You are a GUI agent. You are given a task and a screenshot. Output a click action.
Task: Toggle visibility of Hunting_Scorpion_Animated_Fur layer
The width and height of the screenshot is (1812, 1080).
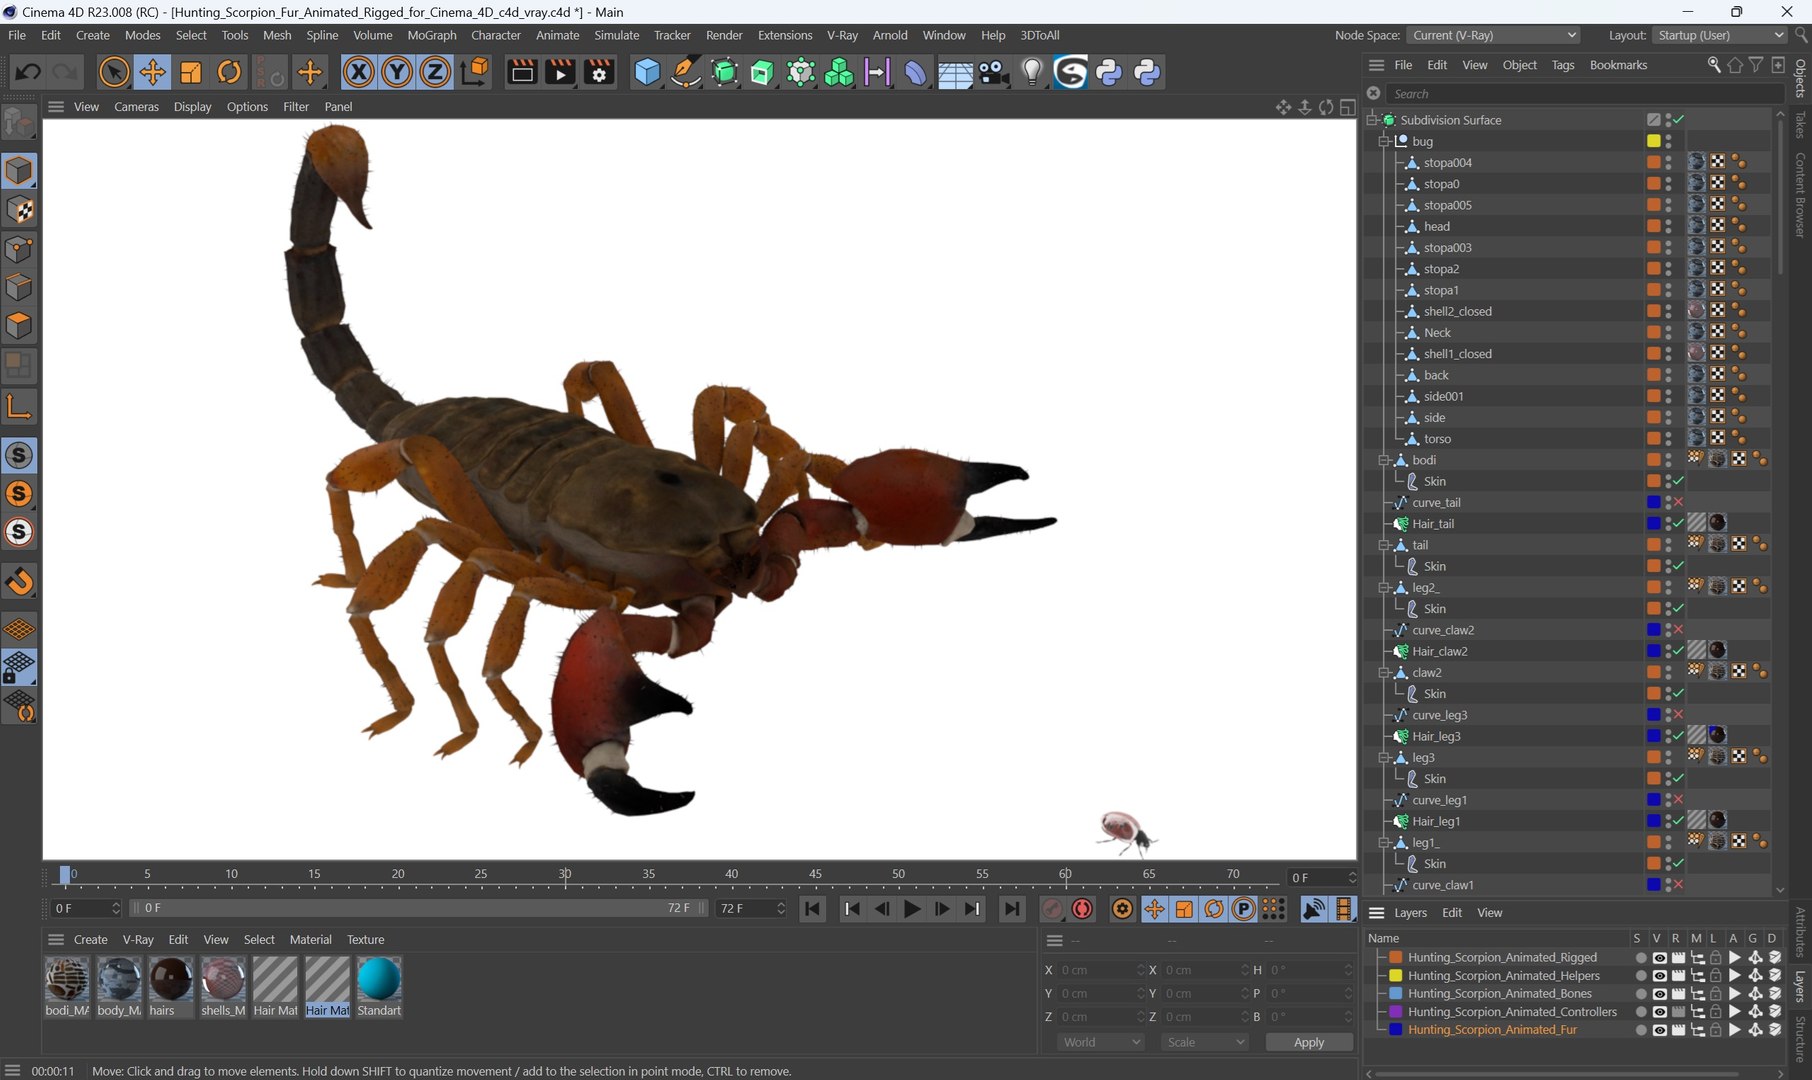[1659, 1030]
